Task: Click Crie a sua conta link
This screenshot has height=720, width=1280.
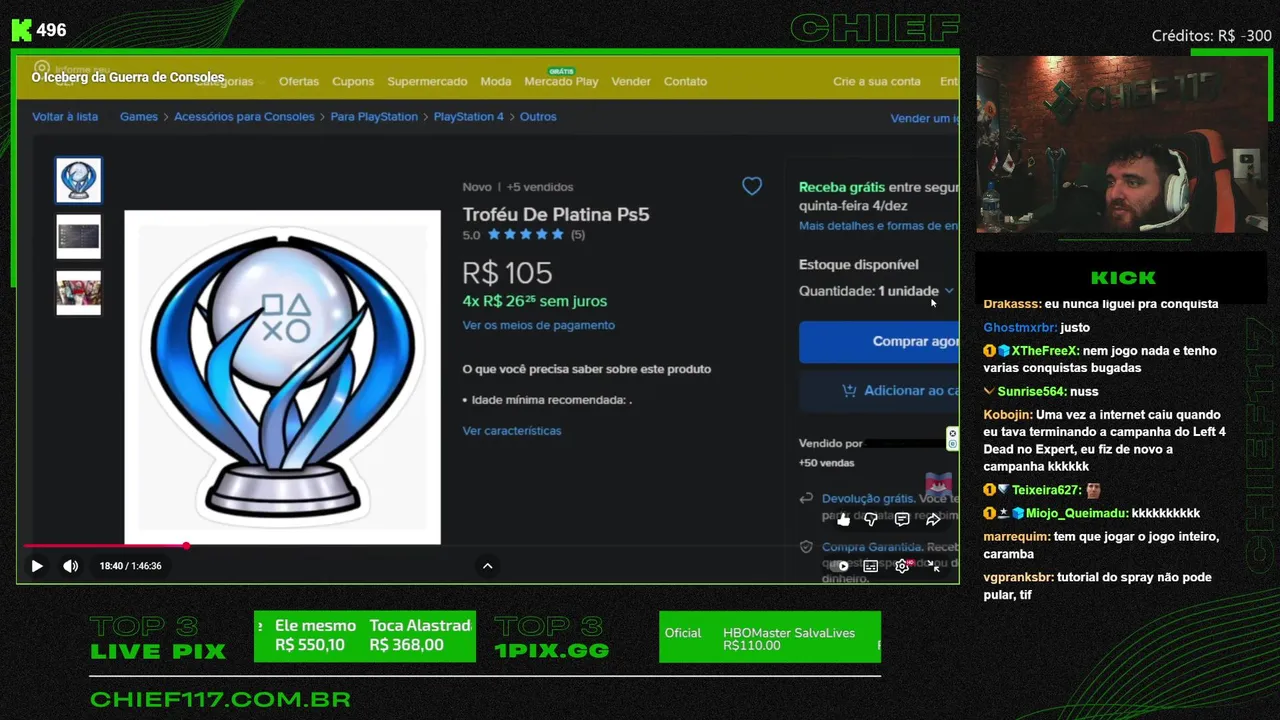Action: (877, 82)
